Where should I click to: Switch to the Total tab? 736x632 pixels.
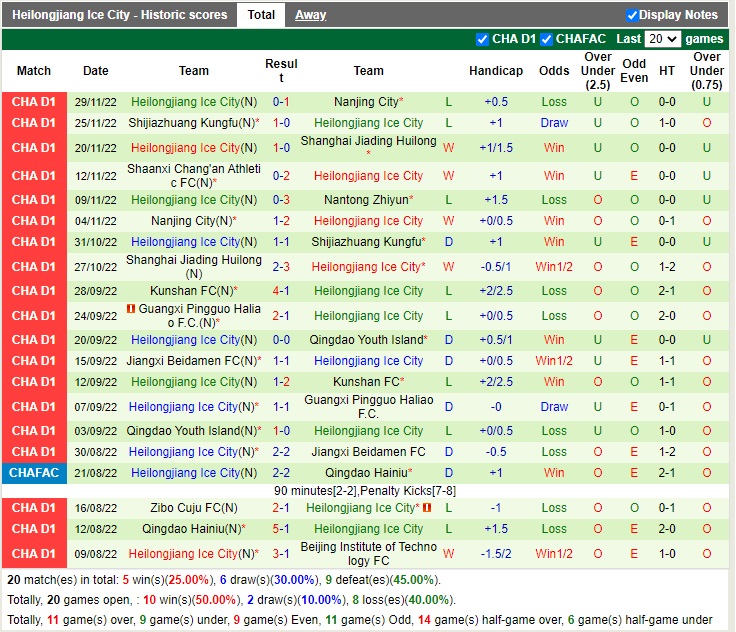[261, 15]
